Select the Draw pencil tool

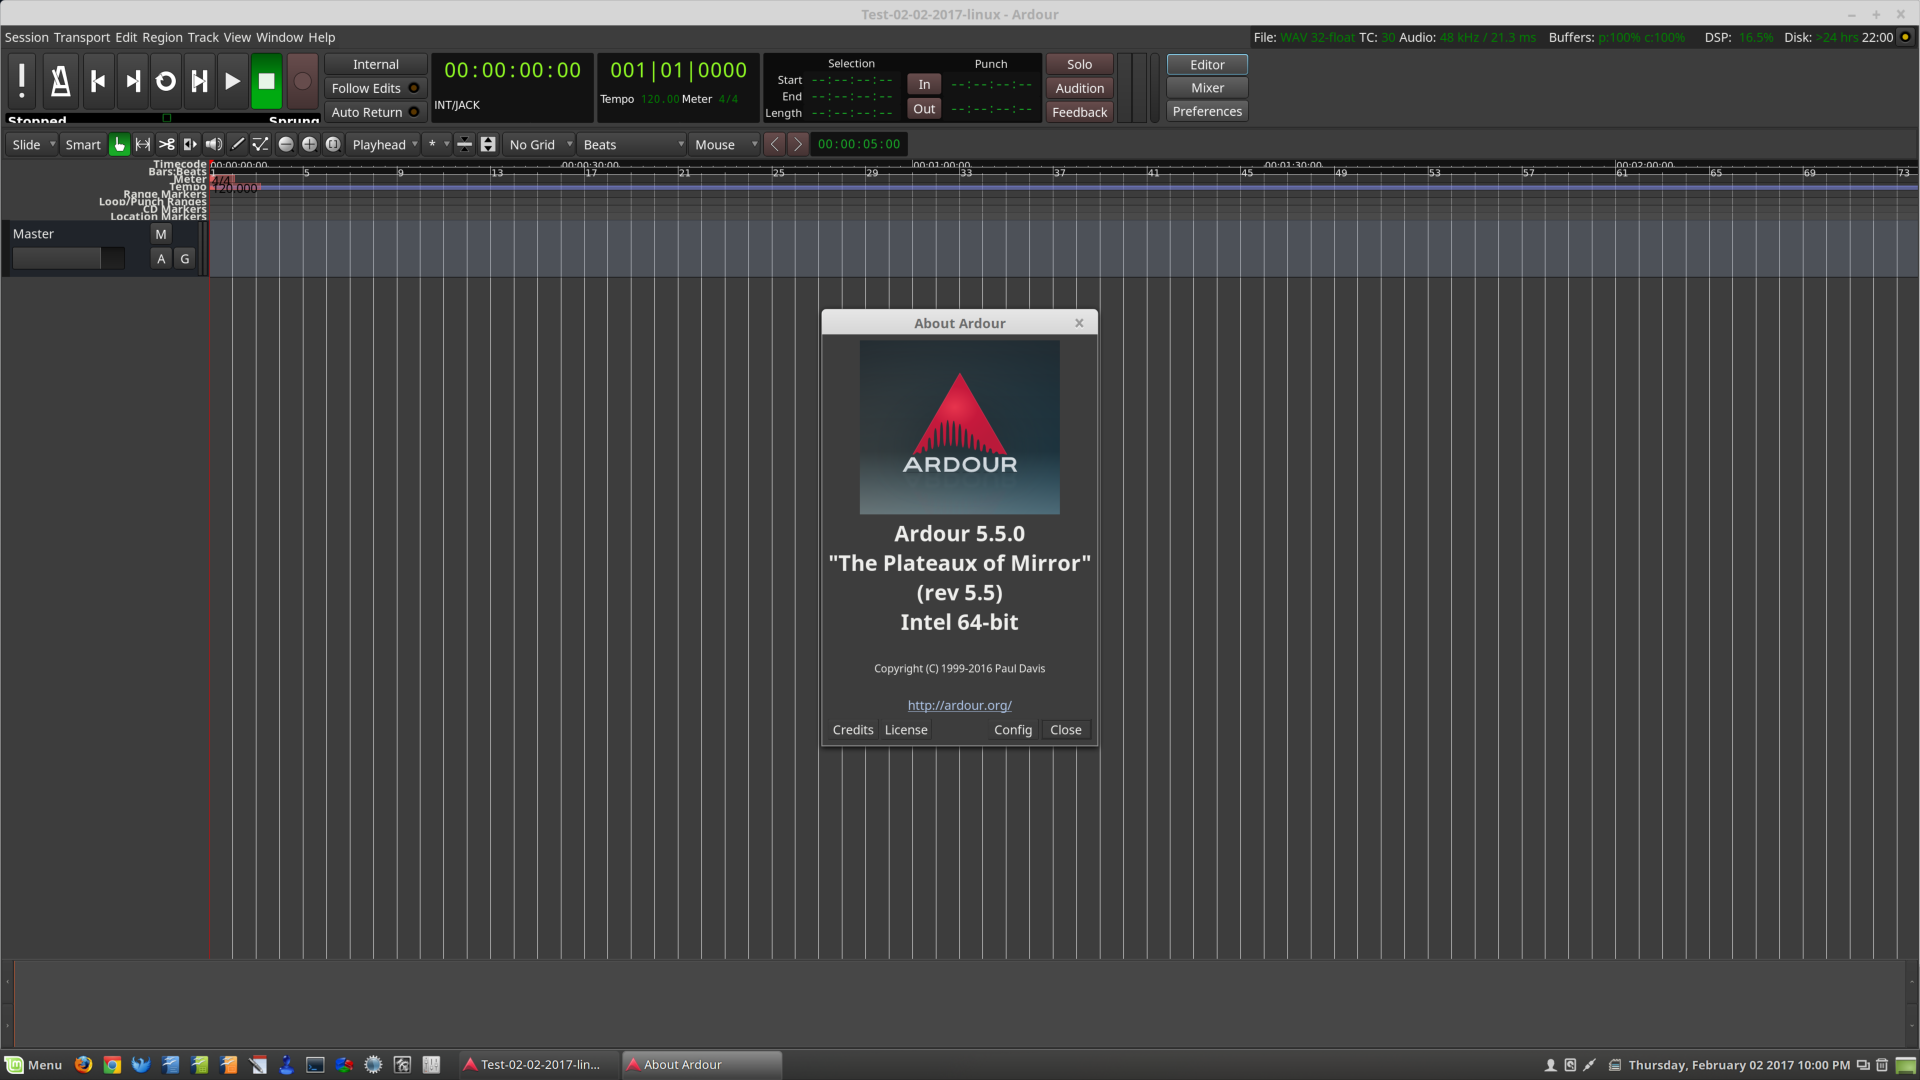pyautogui.click(x=238, y=144)
